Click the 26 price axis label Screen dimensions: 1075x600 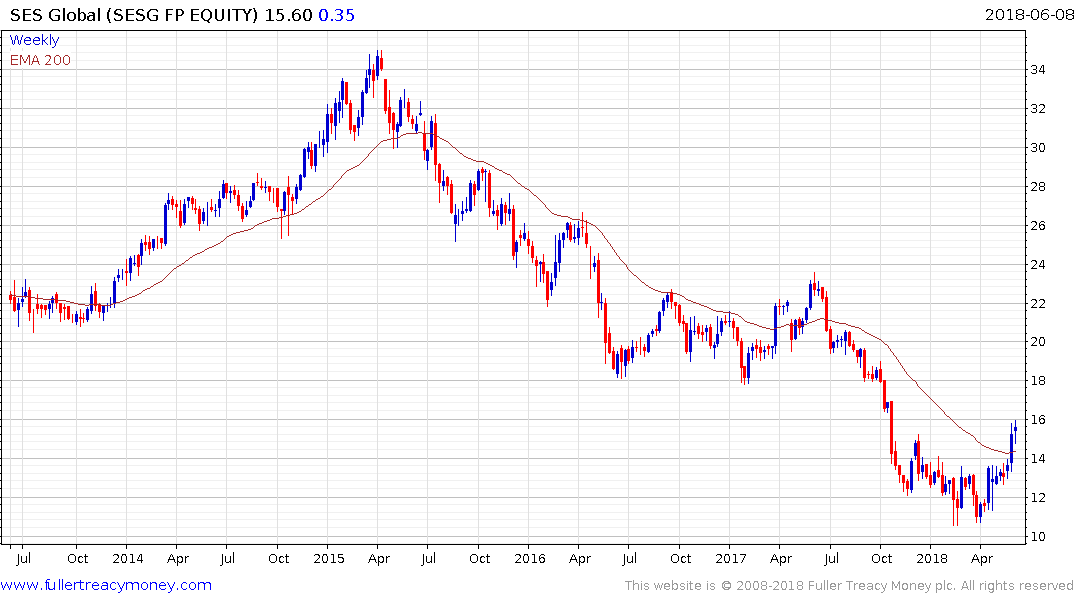tap(1037, 226)
